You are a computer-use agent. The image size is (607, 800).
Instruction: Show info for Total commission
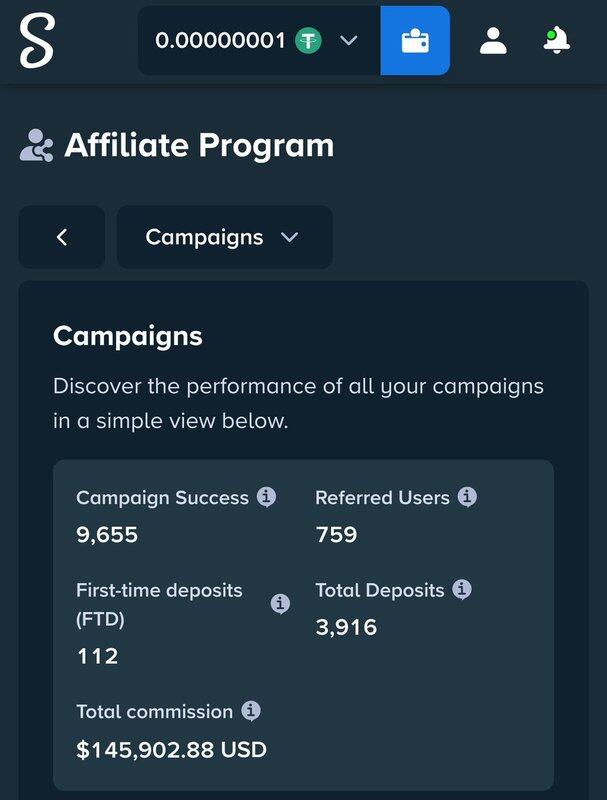tap(251, 711)
